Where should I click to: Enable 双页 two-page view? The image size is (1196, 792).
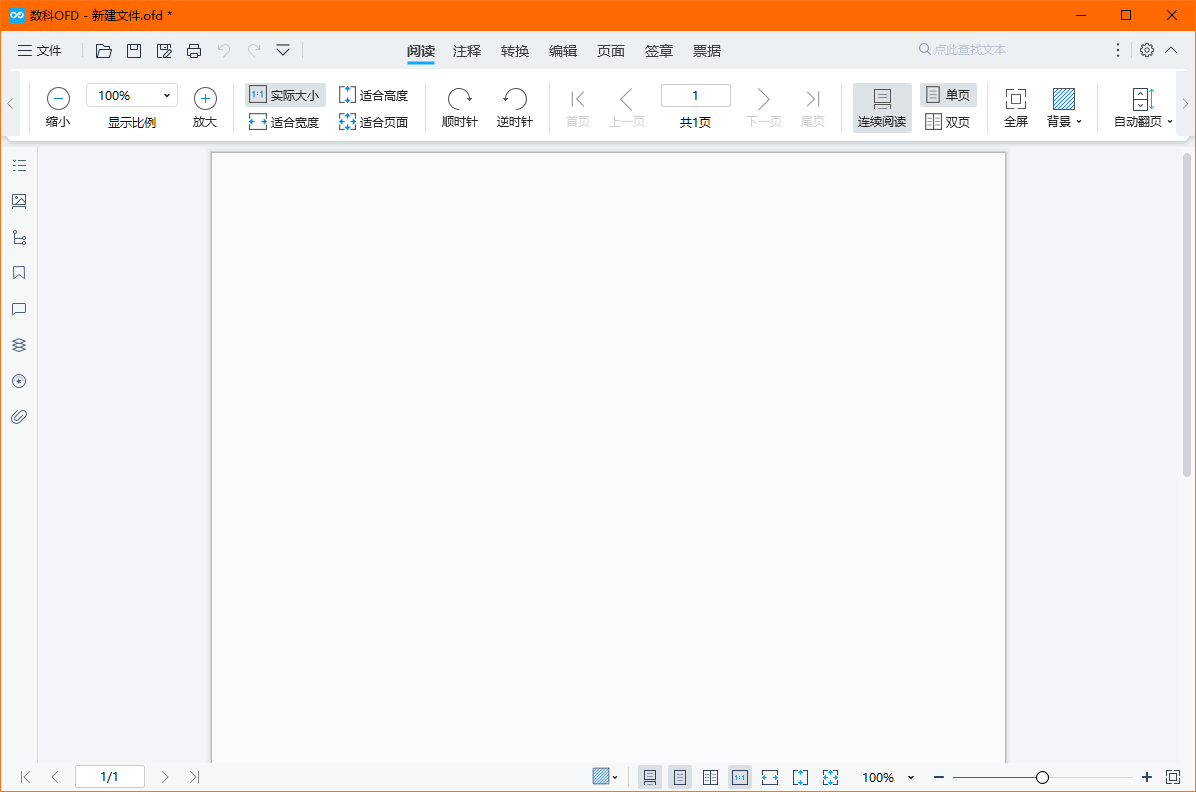946,123
